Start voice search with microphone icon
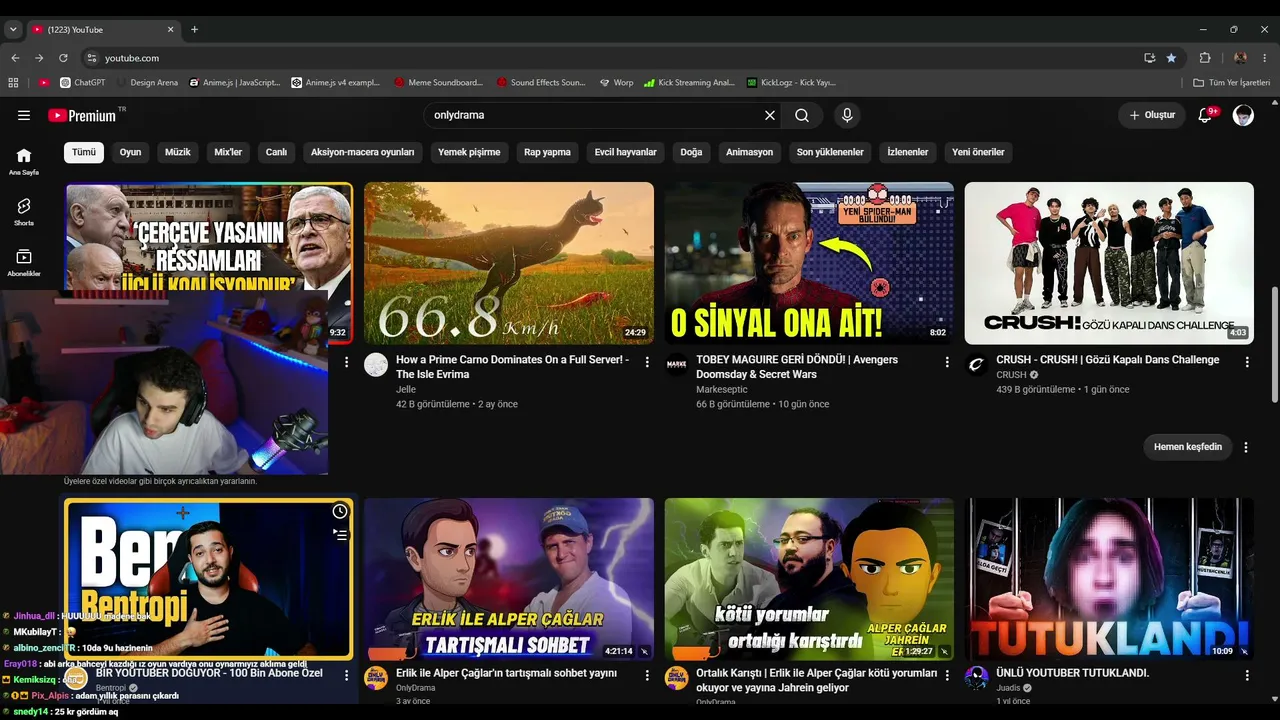This screenshot has height=720, width=1280. point(847,115)
